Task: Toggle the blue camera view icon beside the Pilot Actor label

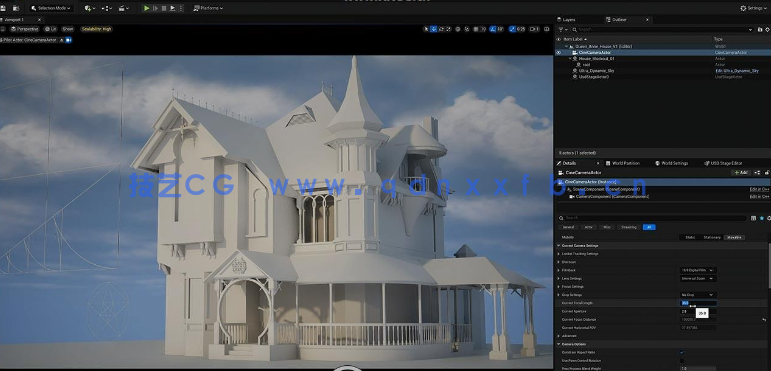Action: pyautogui.click(x=69, y=40)
